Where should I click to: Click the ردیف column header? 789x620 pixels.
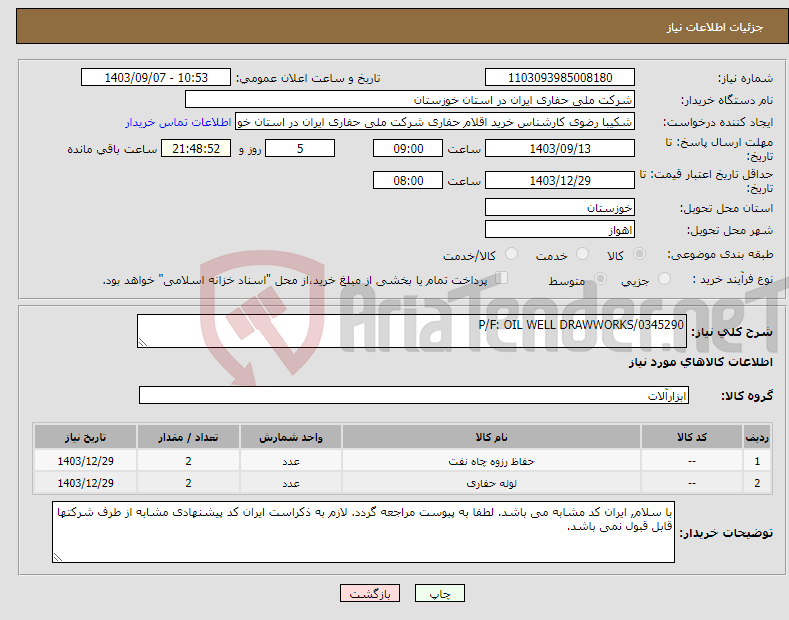coord(757,437)
